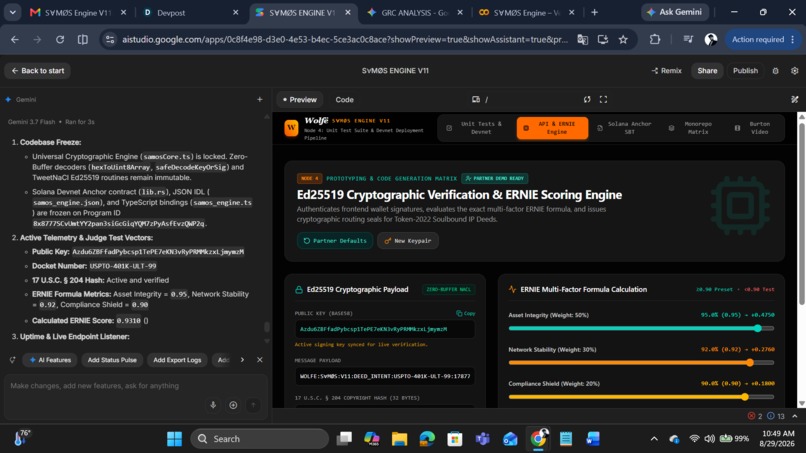The image size is (806, 453).
Task: Click the lightbulb suggestions icon
Action: coord(12,360)
